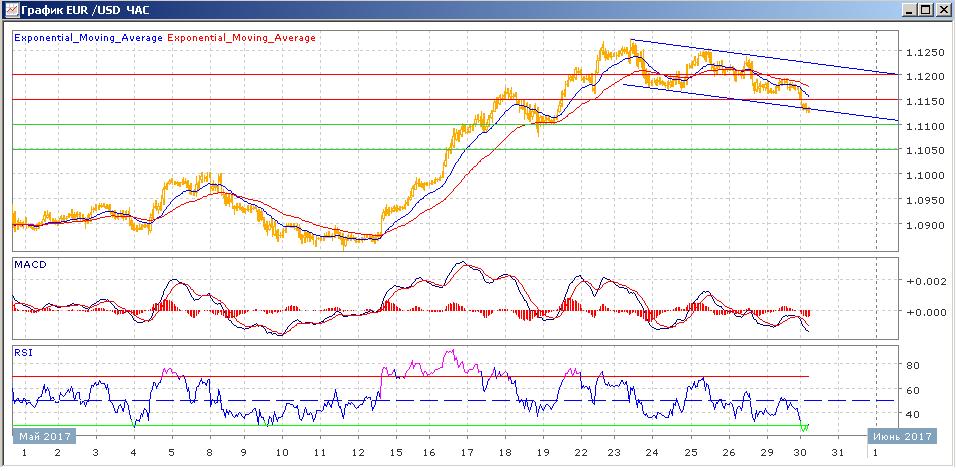Maximize the EUR/USD chart window
Image resolution: width=956 pixels, height=471 pixels.
pyautogui.click(x=926, y=10)
